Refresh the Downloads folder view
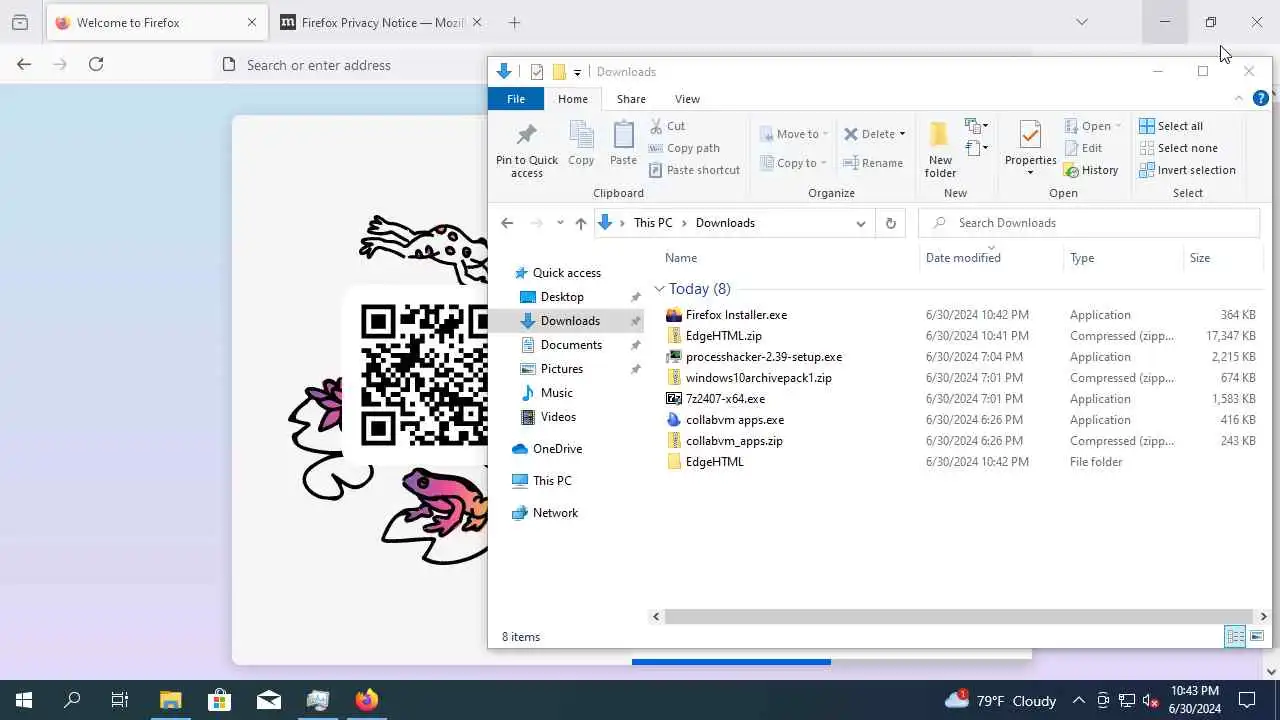The width and height of the screenshot is (1280, 720). pos(890,223)
